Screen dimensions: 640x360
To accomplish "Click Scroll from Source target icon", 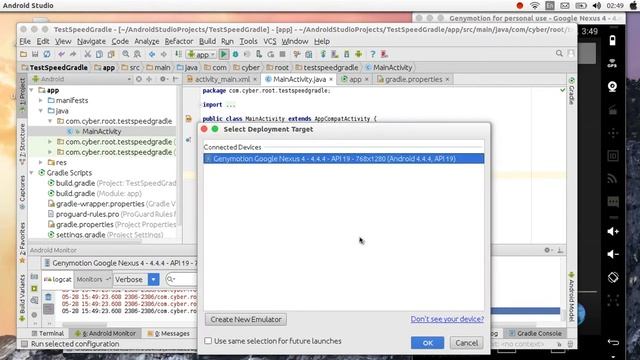I will tap(139, 79).
